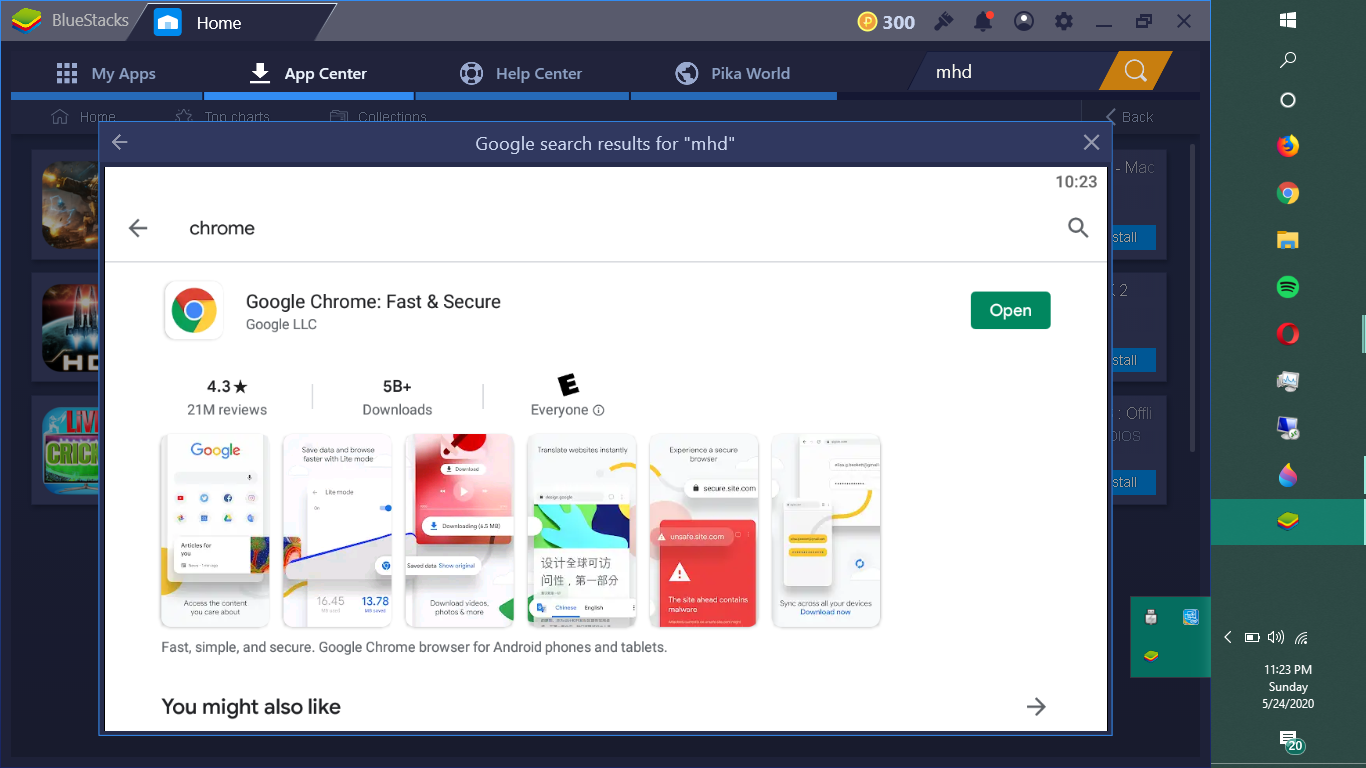Click the BlueStacks logo icon

tap(26, 21)
